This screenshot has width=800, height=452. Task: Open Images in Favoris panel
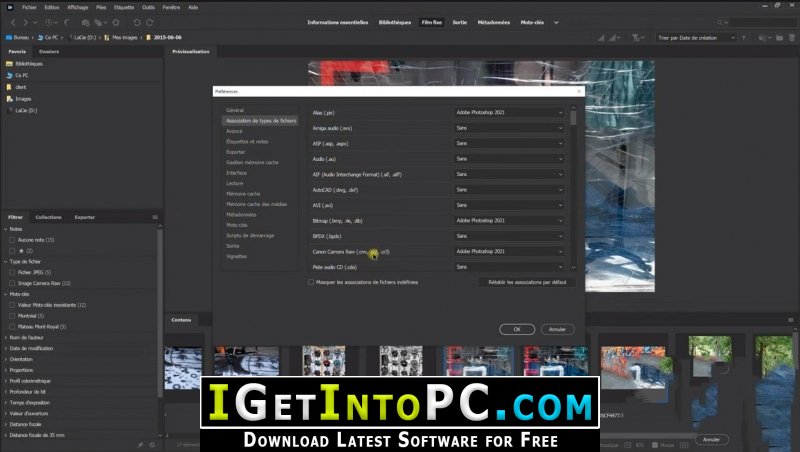click(x=23, y=99)
